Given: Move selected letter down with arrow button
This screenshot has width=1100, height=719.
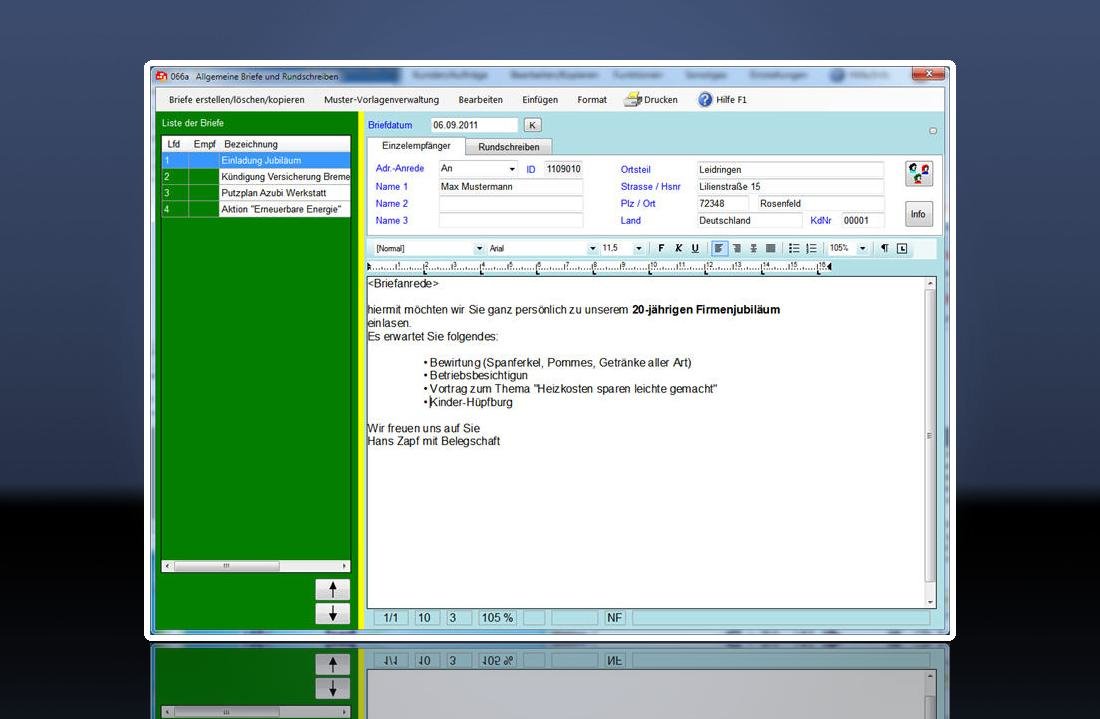Looking at the screenshot, I should pyautogui.click(x=333, y=614).
